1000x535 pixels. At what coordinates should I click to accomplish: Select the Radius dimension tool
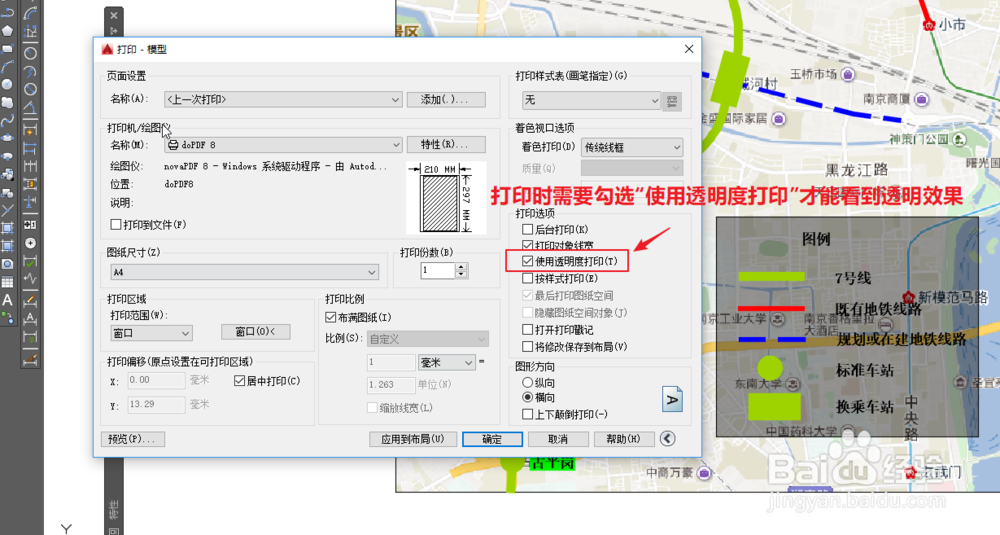[30, 54]
